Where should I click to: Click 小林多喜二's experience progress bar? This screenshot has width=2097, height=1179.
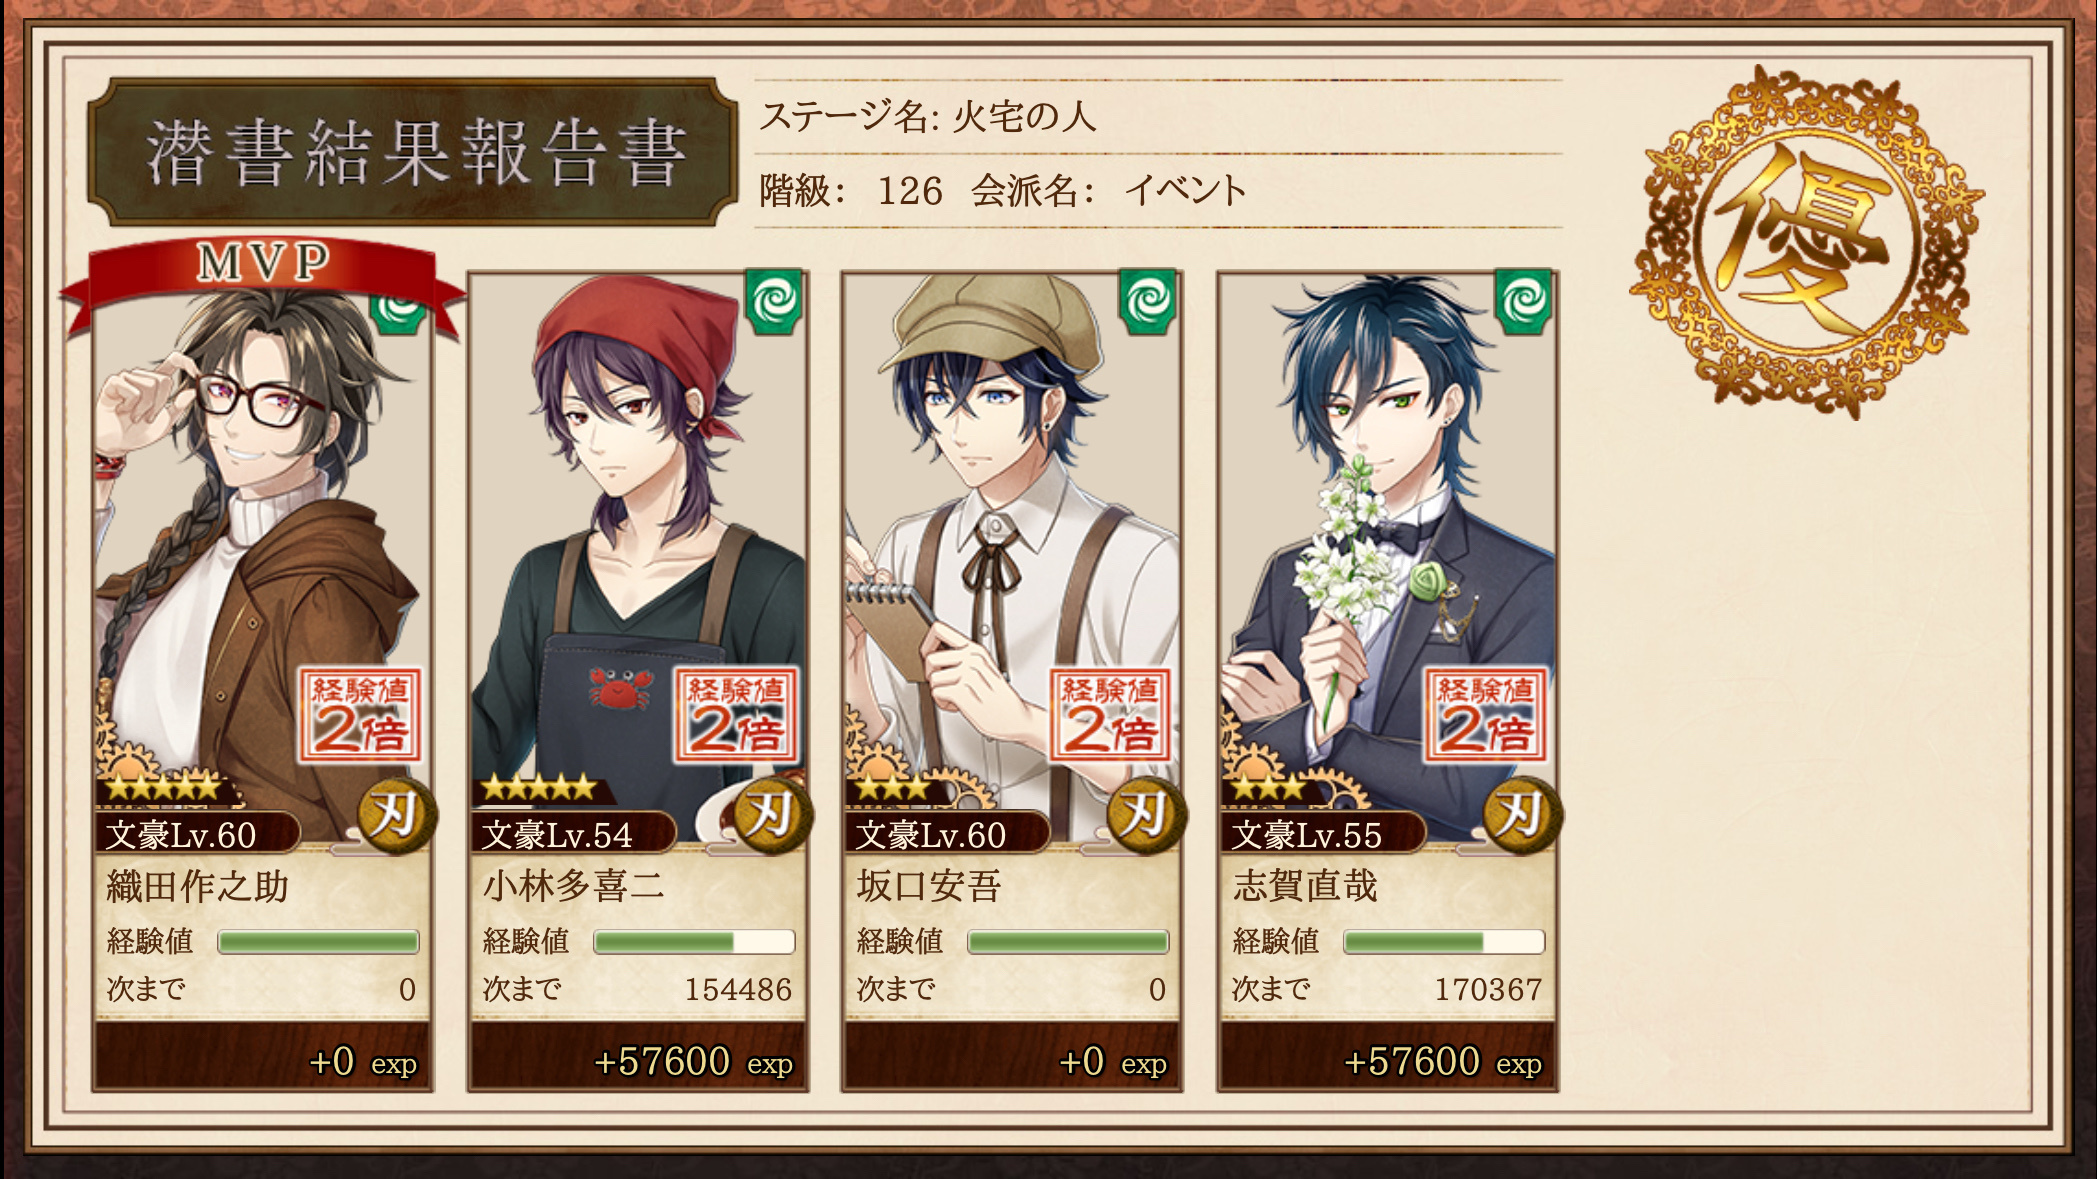pyautogui.click(x=694, y=942)
